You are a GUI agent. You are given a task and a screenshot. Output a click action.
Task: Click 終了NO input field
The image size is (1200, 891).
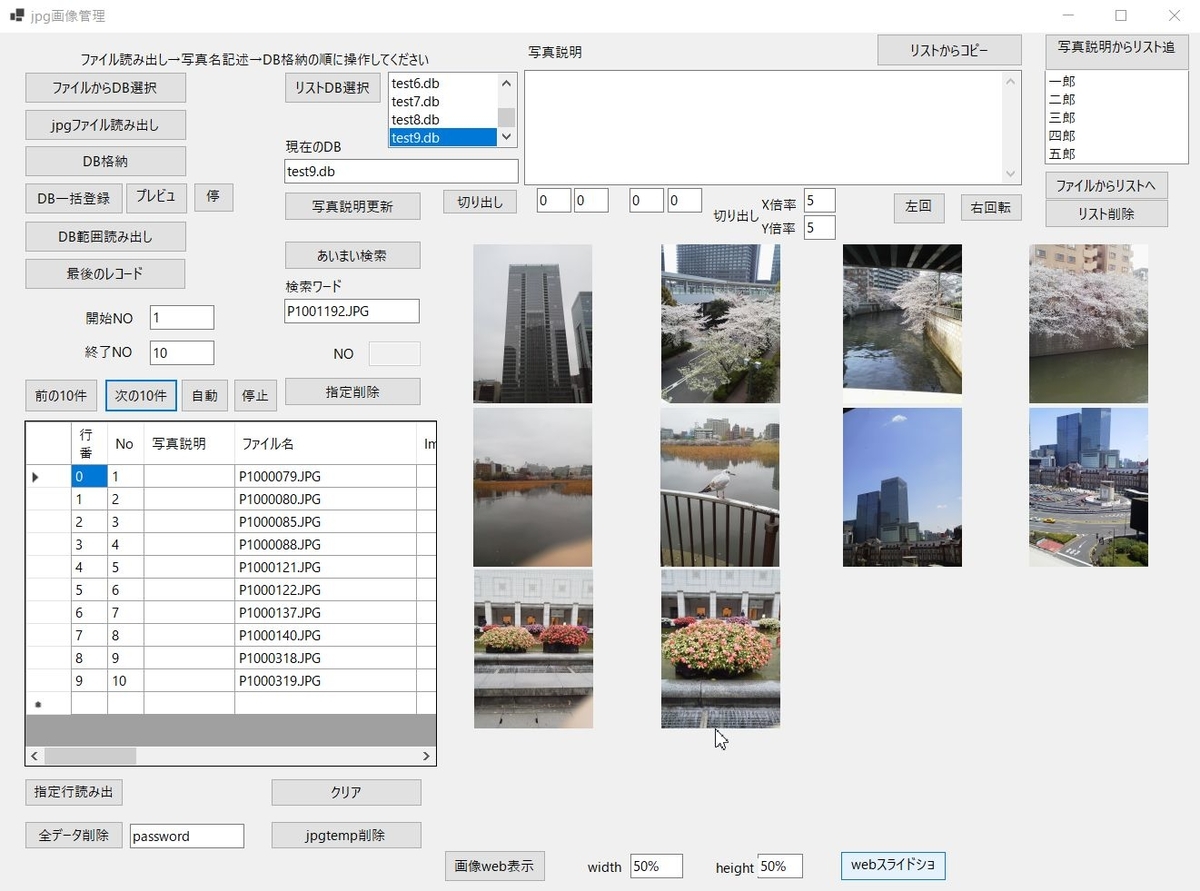click(x=182, y=352)
